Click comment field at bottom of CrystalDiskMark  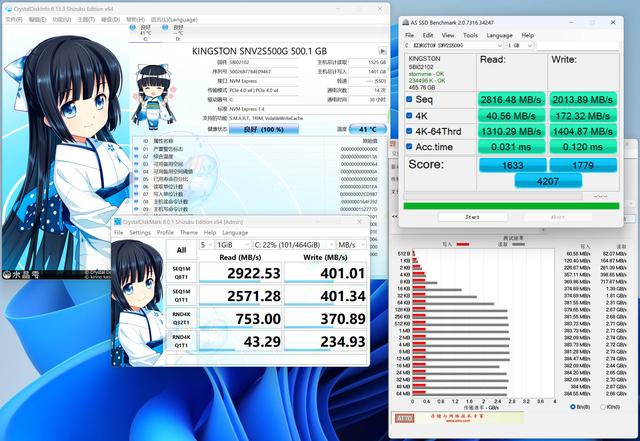pyautogui.click(x=267, y=359)
